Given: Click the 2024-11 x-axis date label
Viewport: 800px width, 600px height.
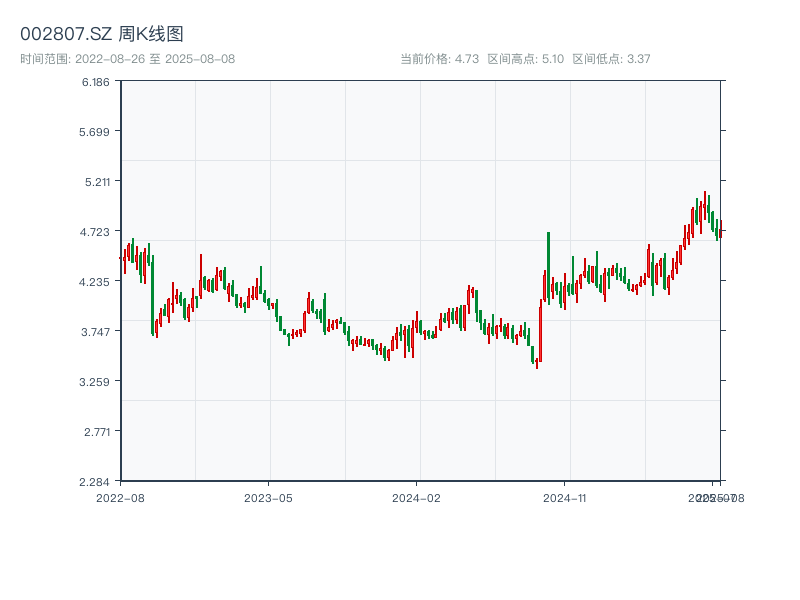Looking at the screenshot, I should tap(565, 497).
